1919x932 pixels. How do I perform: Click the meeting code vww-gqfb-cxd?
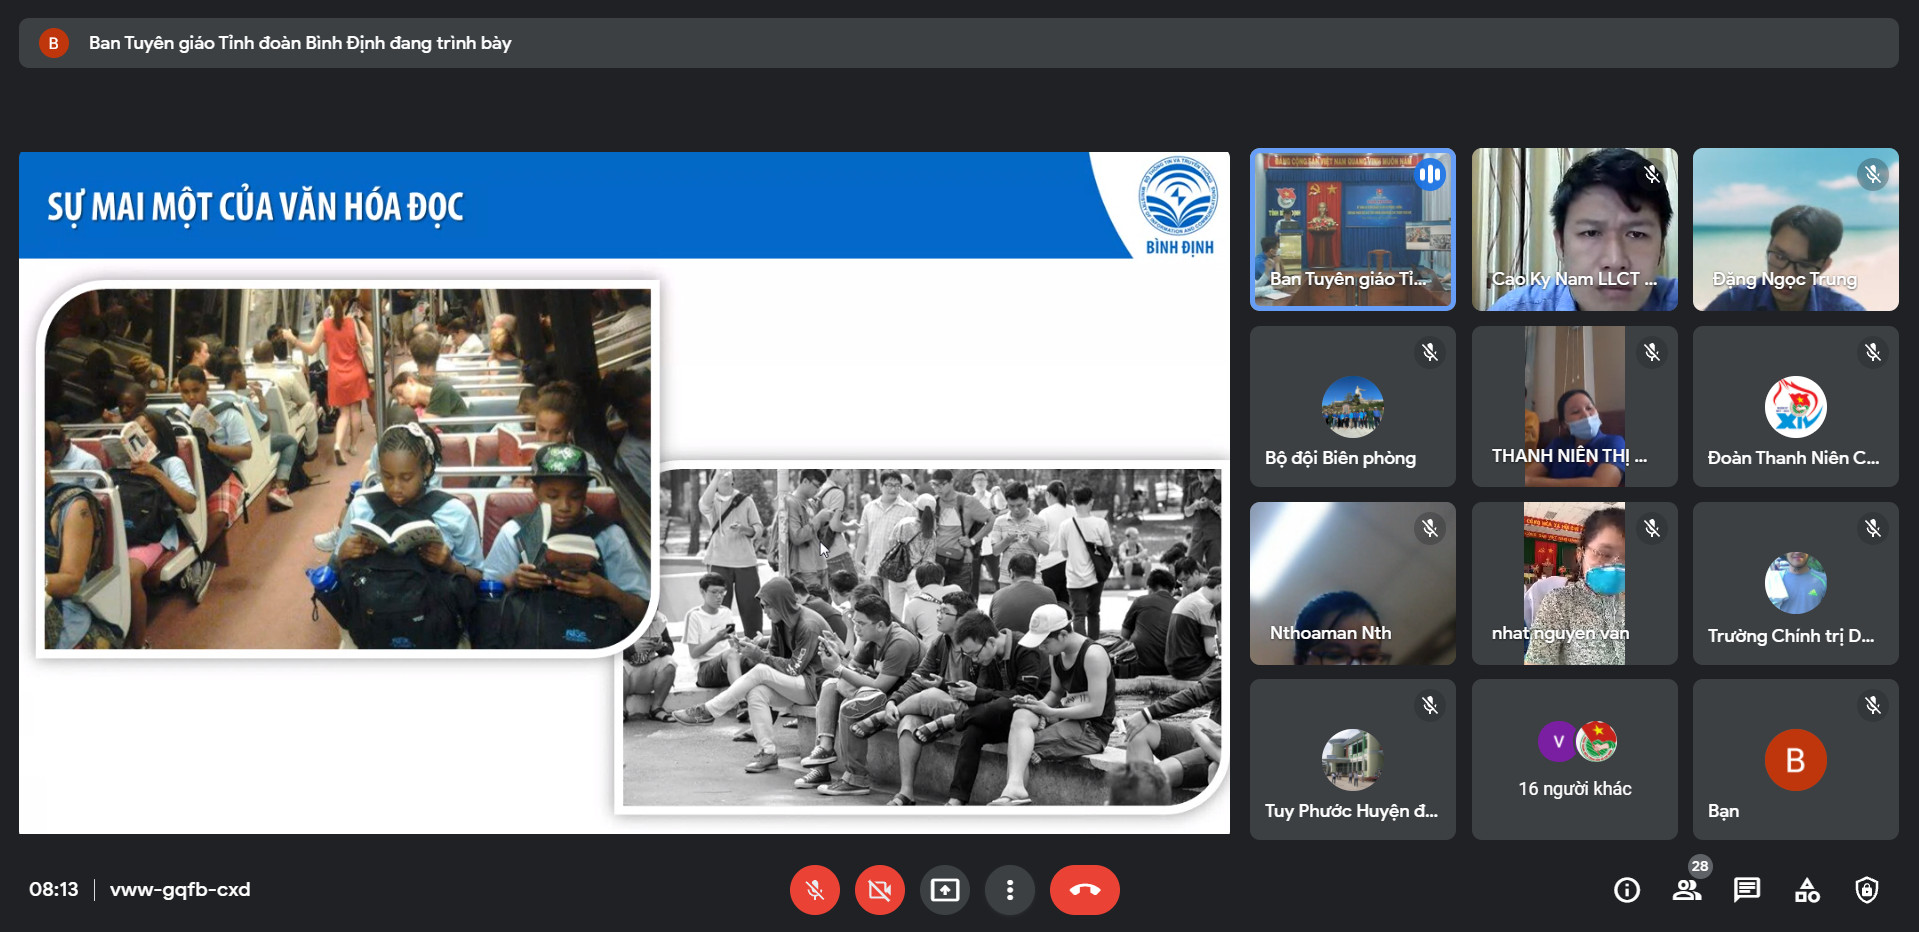pos(180,890)
